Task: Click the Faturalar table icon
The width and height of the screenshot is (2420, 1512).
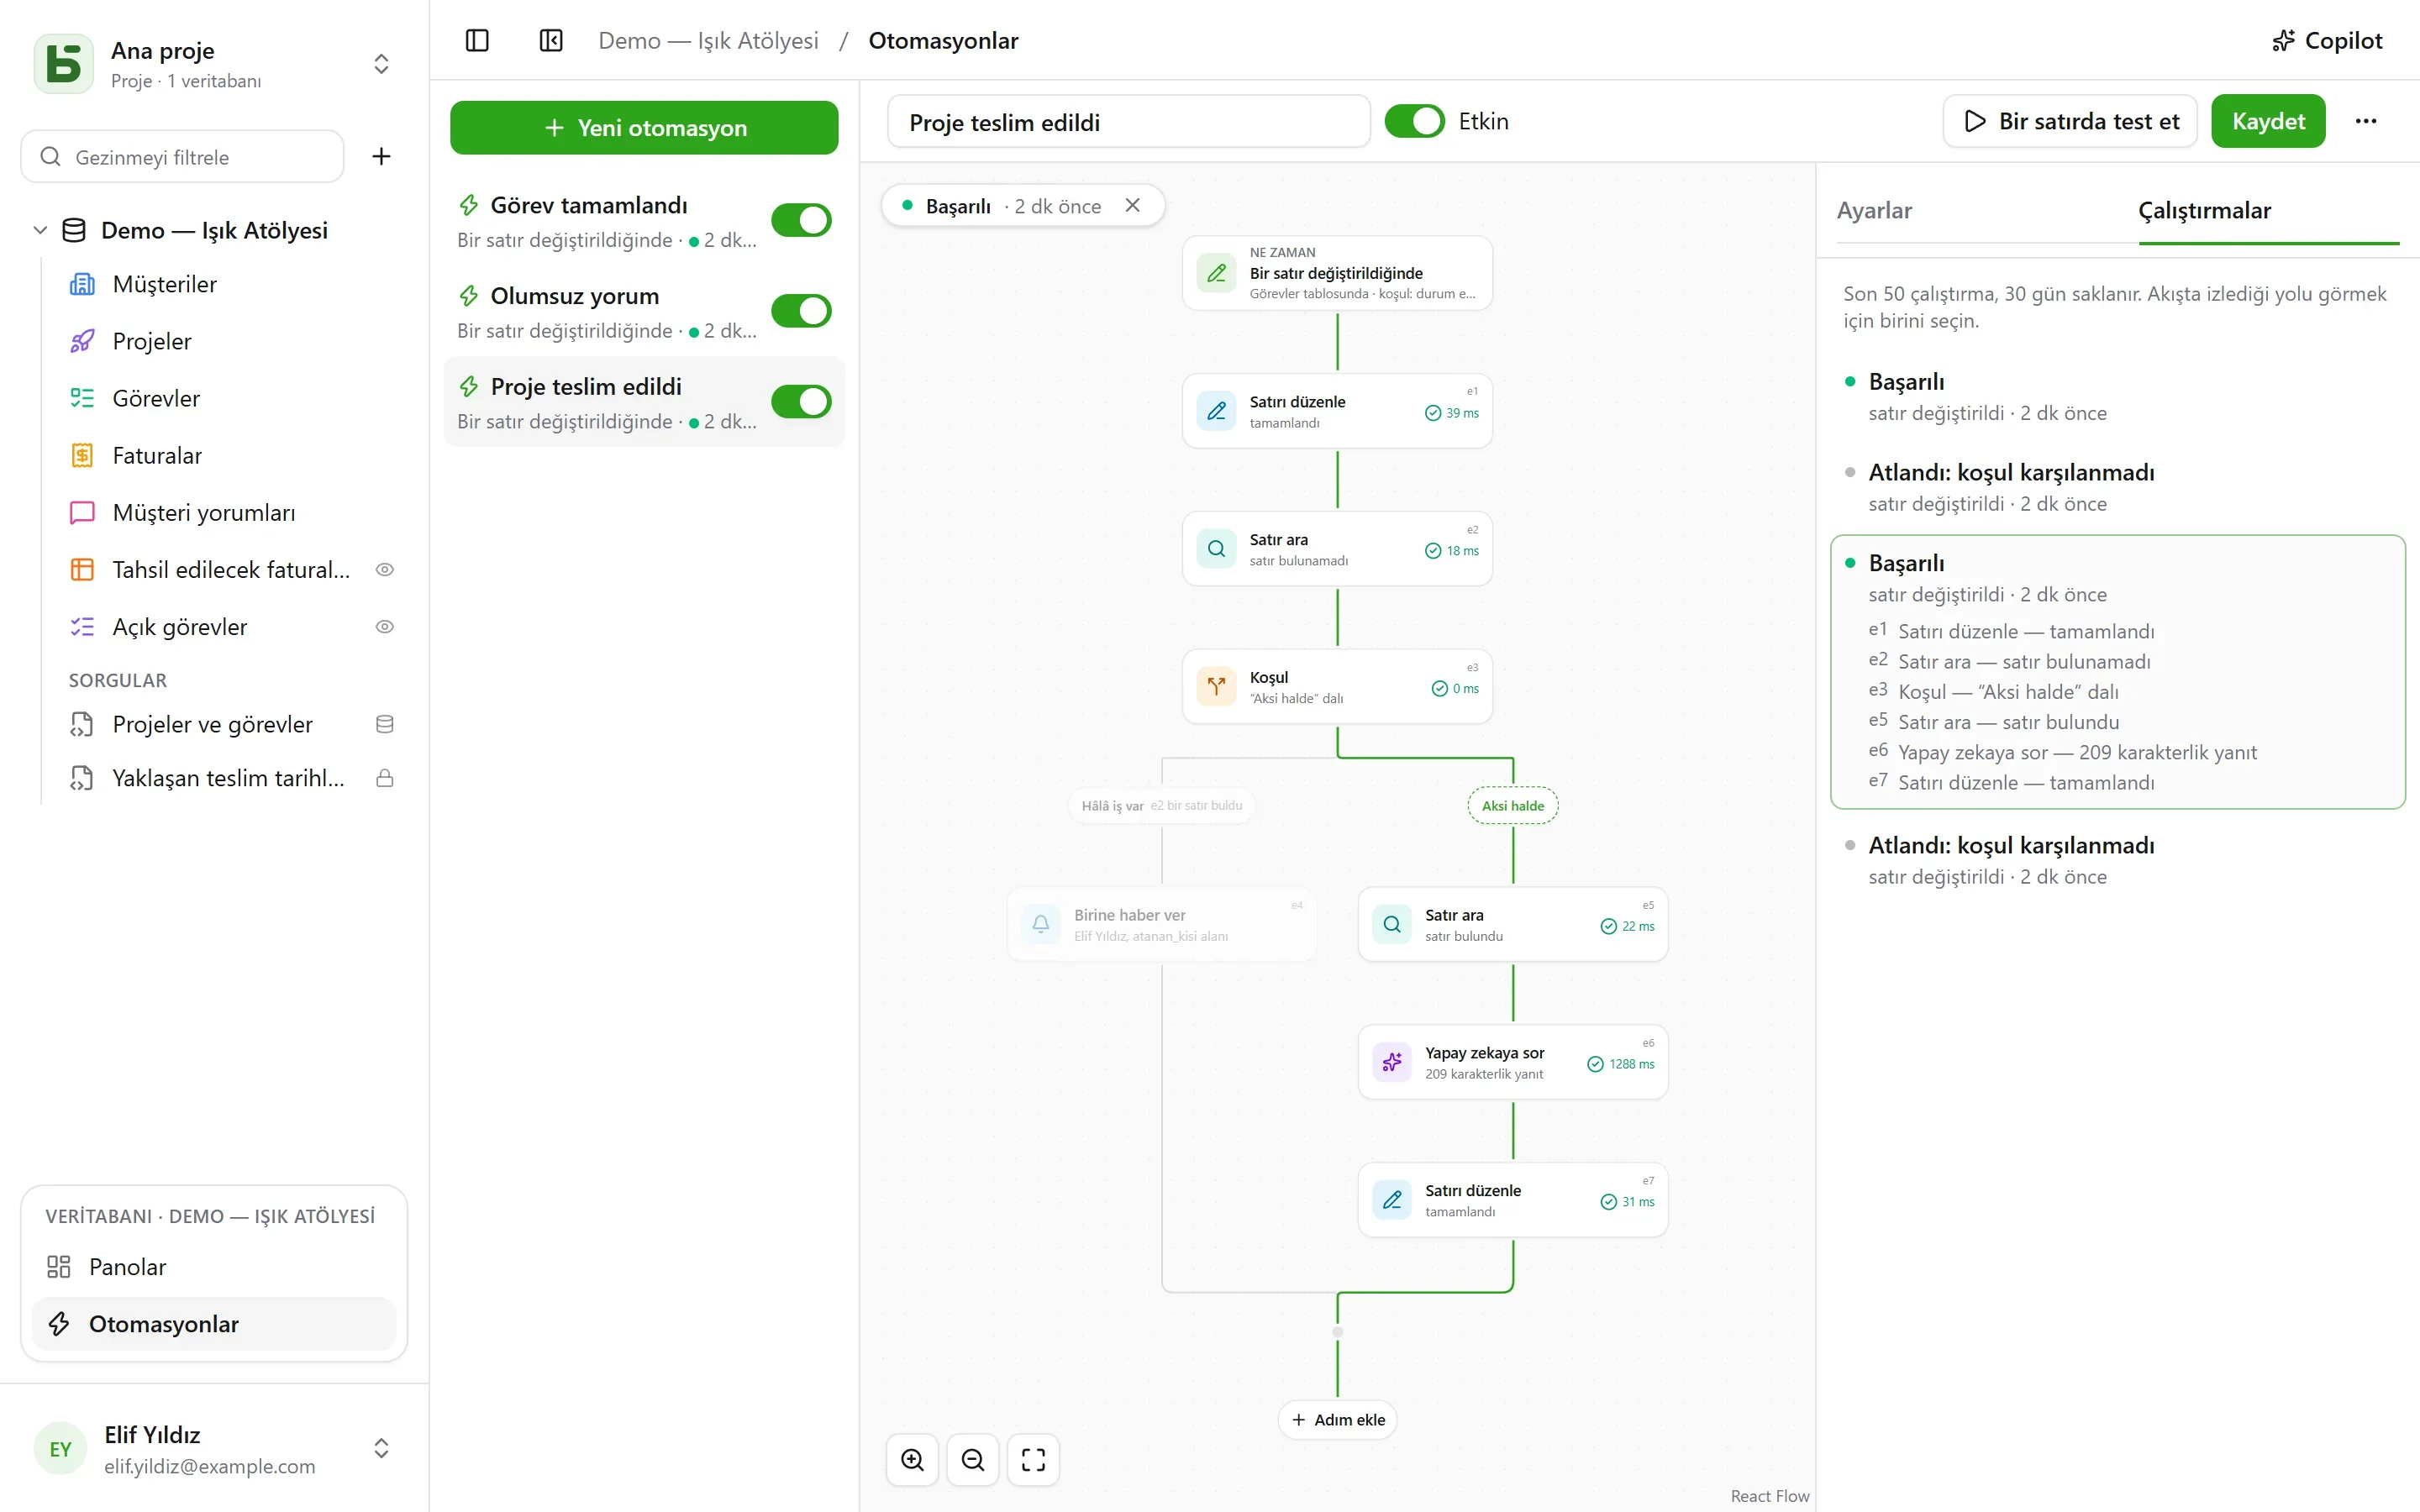Action: coord(82,456)
